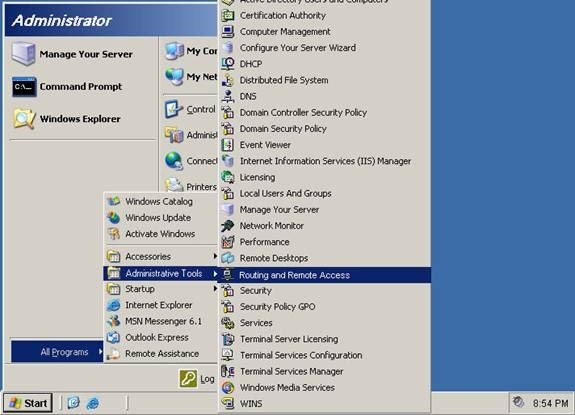This screenshot has height=415, width=575.
Task: Open Domain Security Policy
Action: coord(325,129)
